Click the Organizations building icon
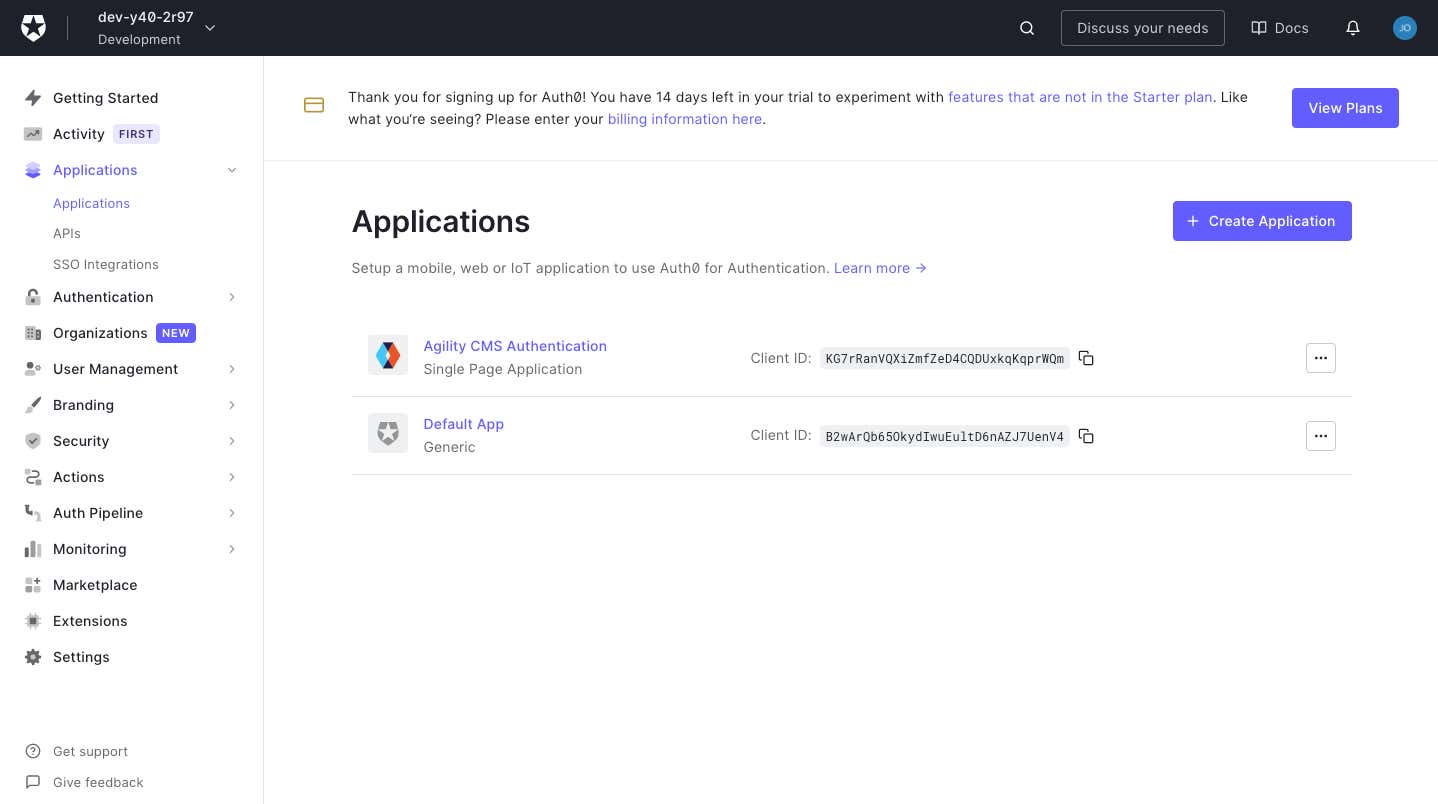The width and height of the screenshot is (1438, 804). (33, 333)
